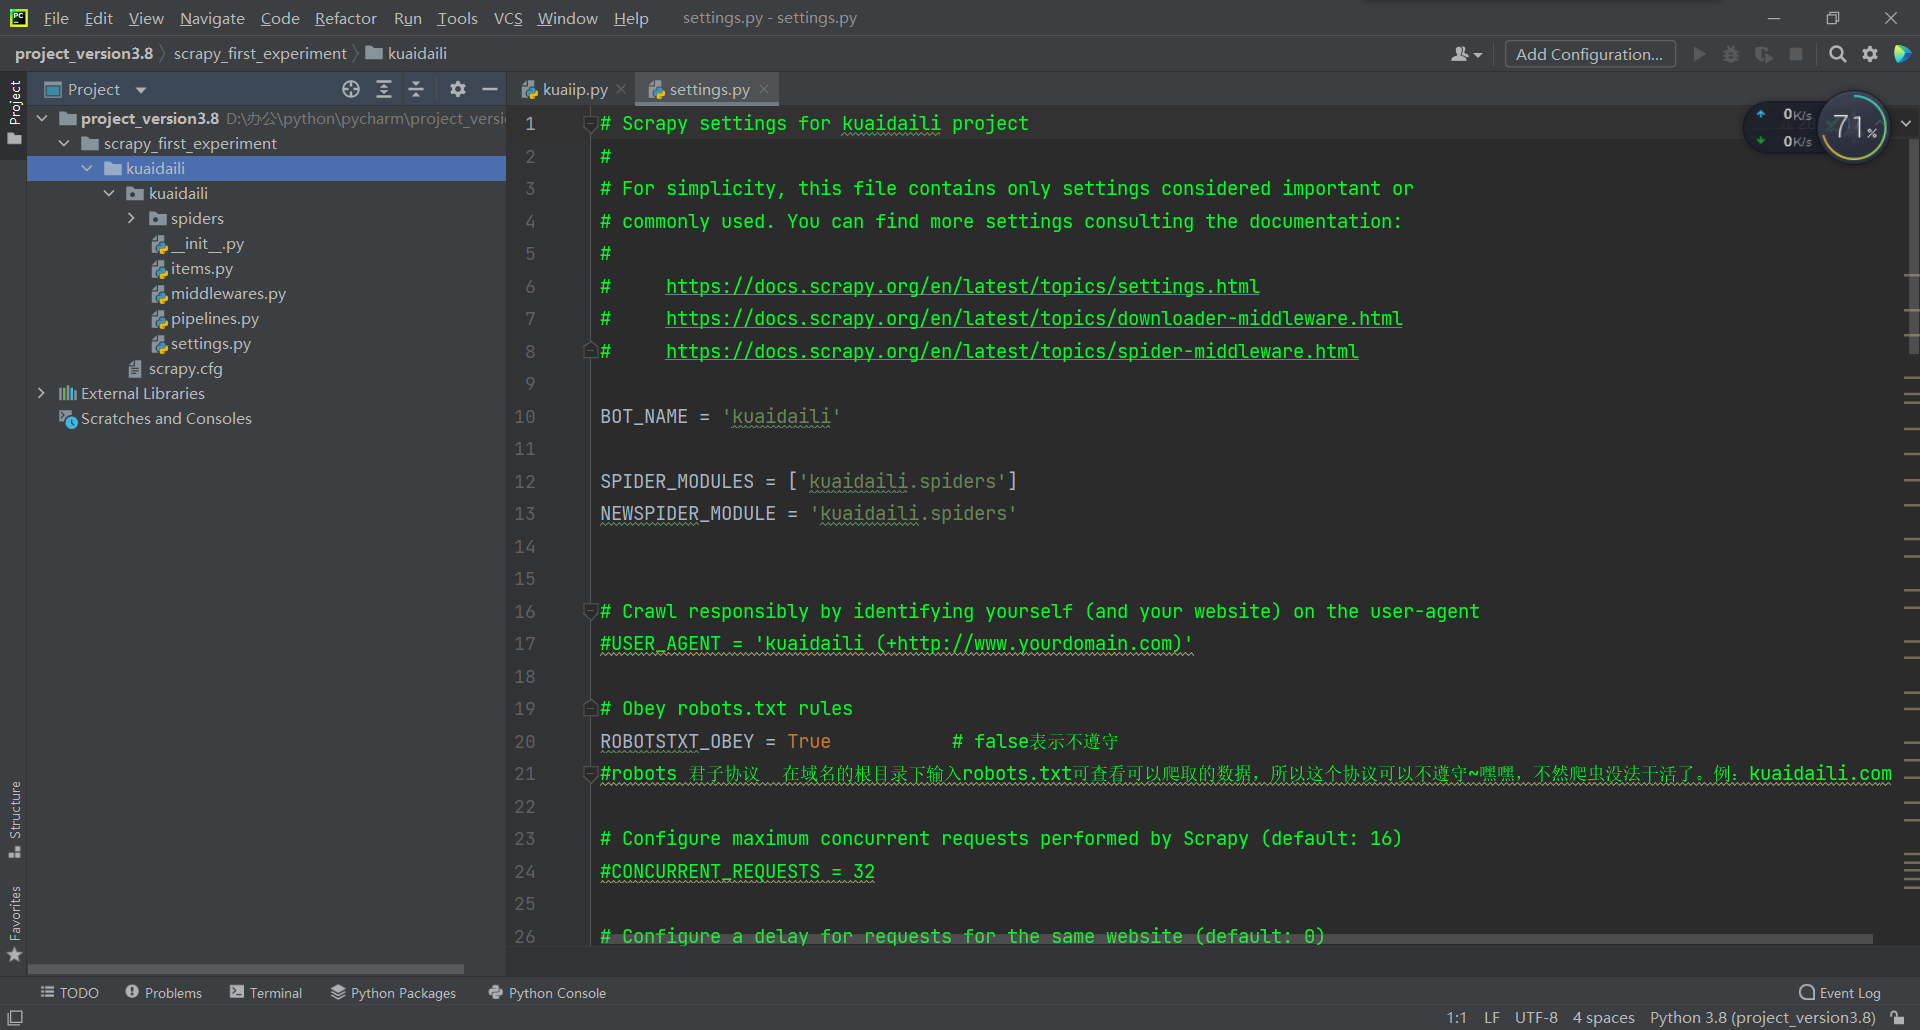Click the Stop icon in toolbar
Viewport: 1920px width, 1030px height.
[x=1796, y=54]
